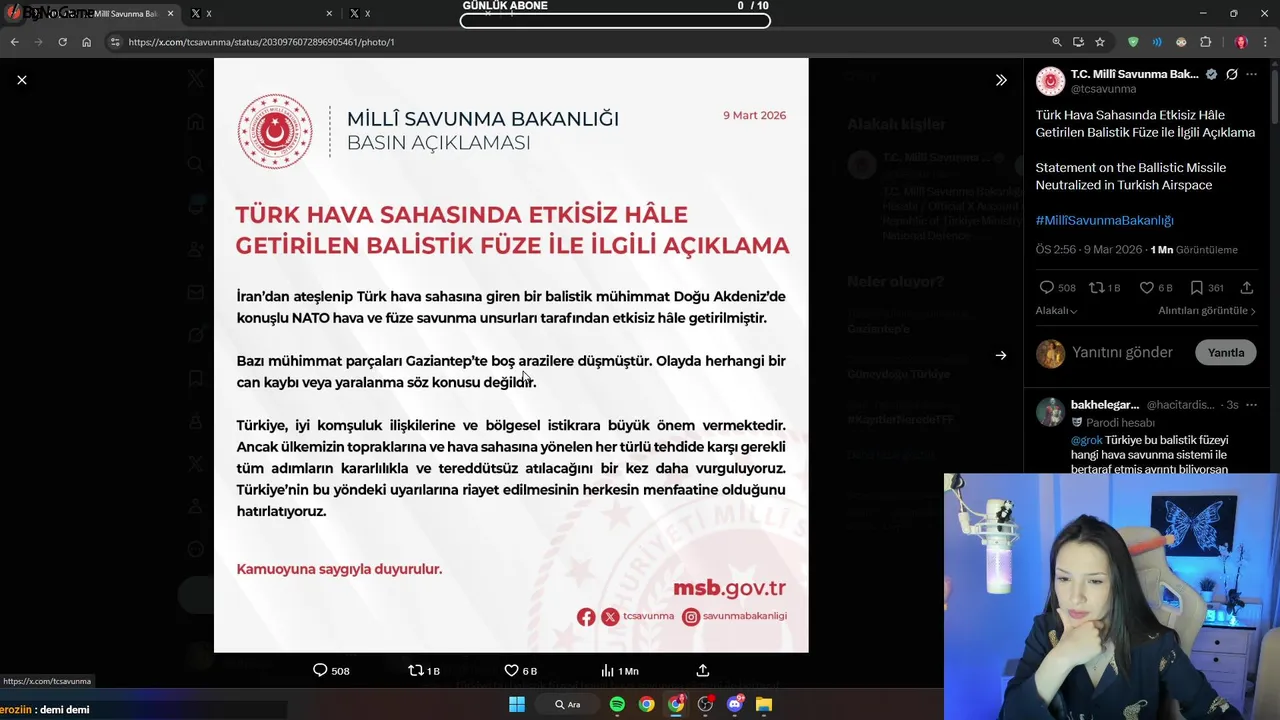This screenshot has width=1280, height=720.
Task: Click the browser back arrow
Action: 14,42
